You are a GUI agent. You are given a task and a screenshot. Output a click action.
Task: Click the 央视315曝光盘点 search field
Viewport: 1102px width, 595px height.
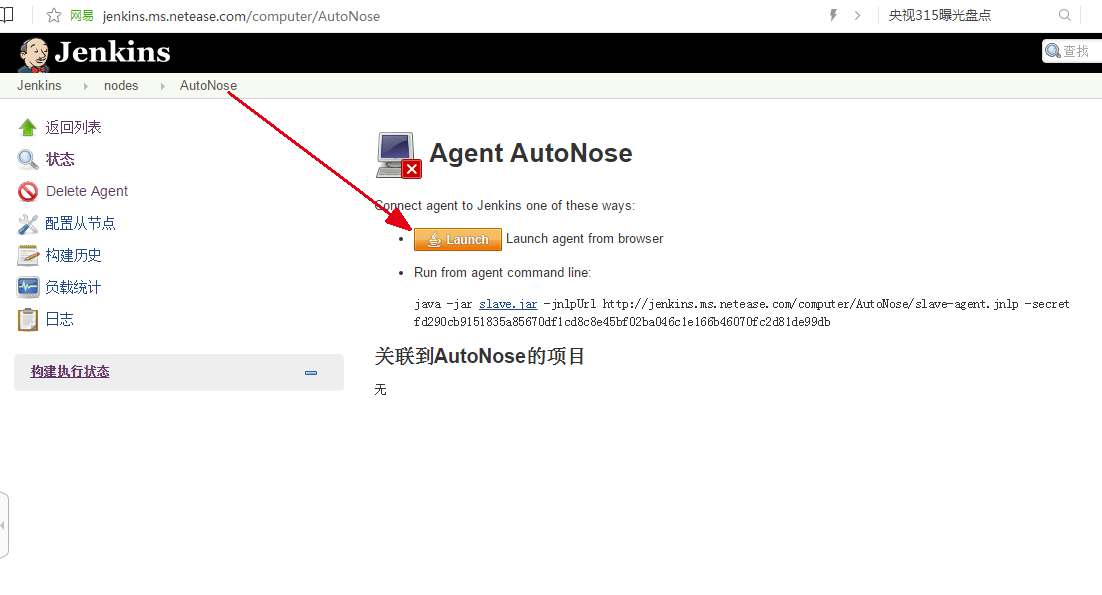pos(940,15)
